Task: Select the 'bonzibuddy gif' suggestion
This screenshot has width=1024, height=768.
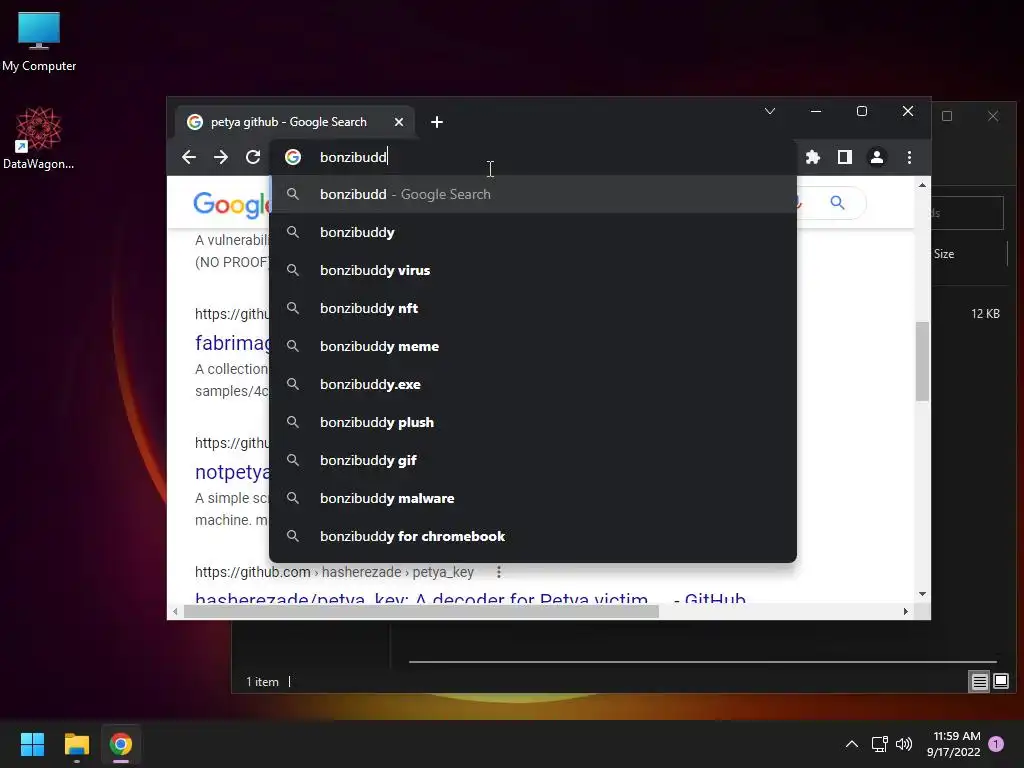Action: (533, 460)
